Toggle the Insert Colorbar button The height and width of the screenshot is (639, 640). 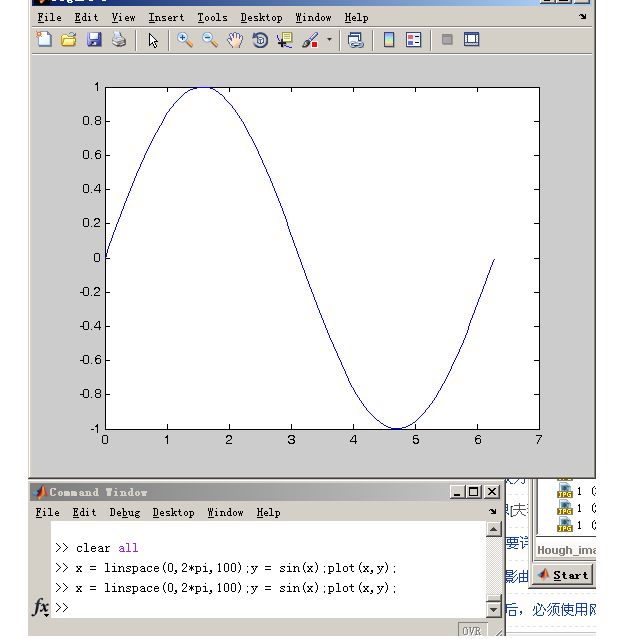[x=389, y=40]
